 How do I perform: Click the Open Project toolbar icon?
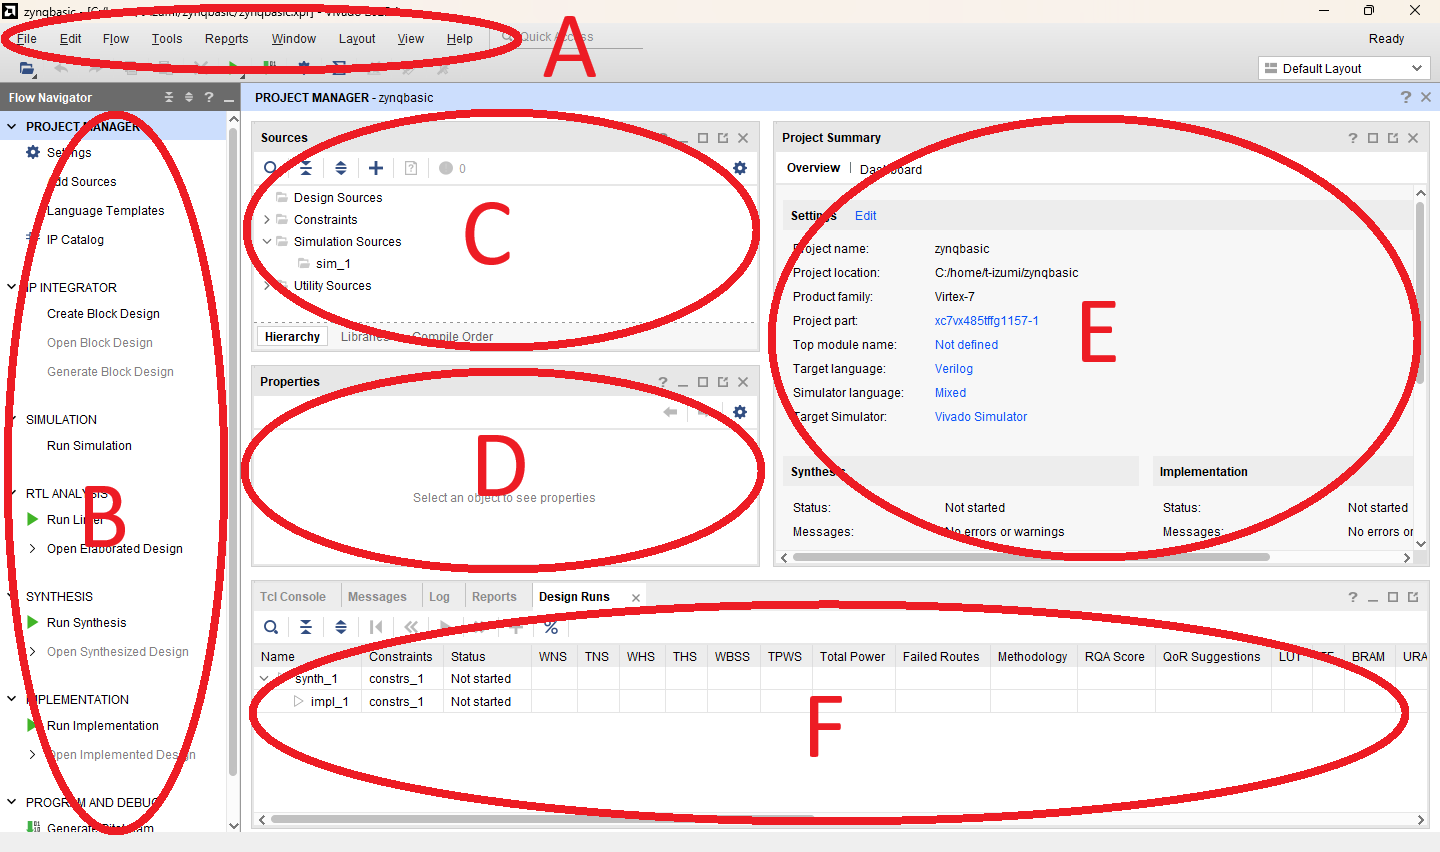pos(27,68)
